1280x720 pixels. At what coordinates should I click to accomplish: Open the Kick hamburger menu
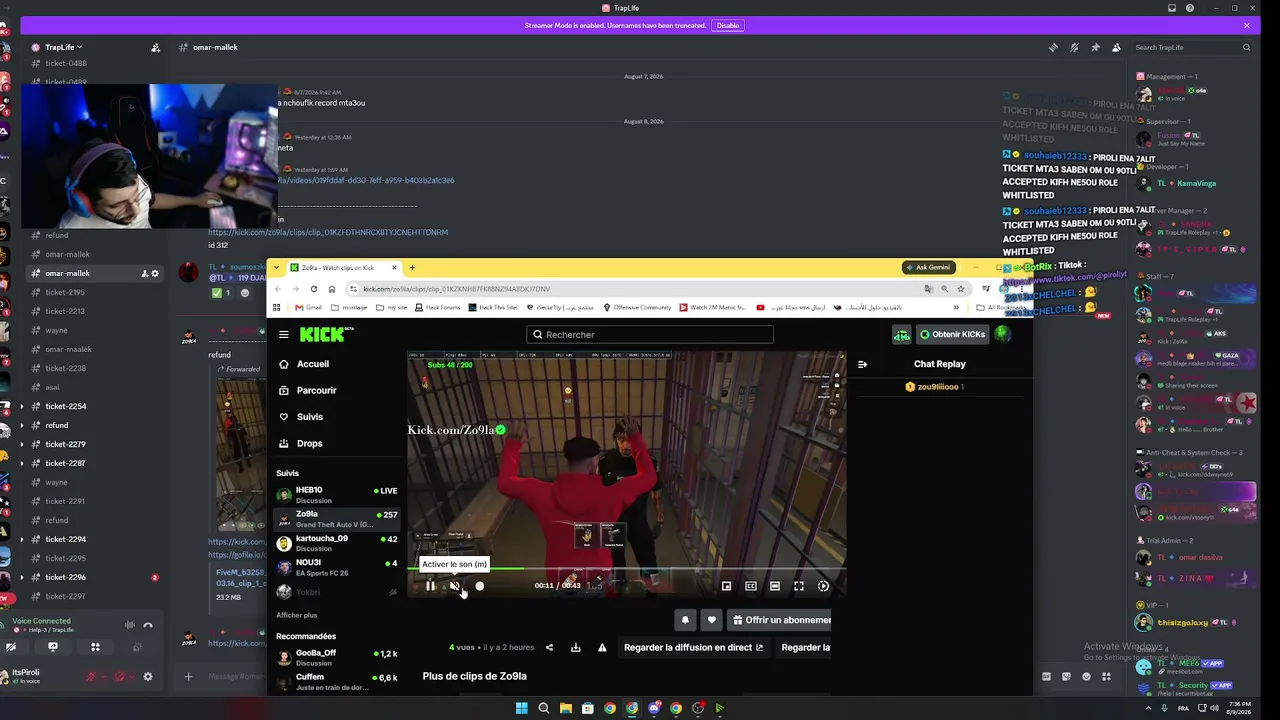point(284,335)
